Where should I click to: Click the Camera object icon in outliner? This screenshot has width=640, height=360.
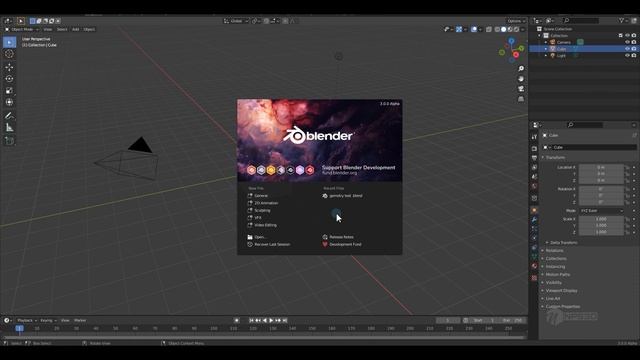552,42
